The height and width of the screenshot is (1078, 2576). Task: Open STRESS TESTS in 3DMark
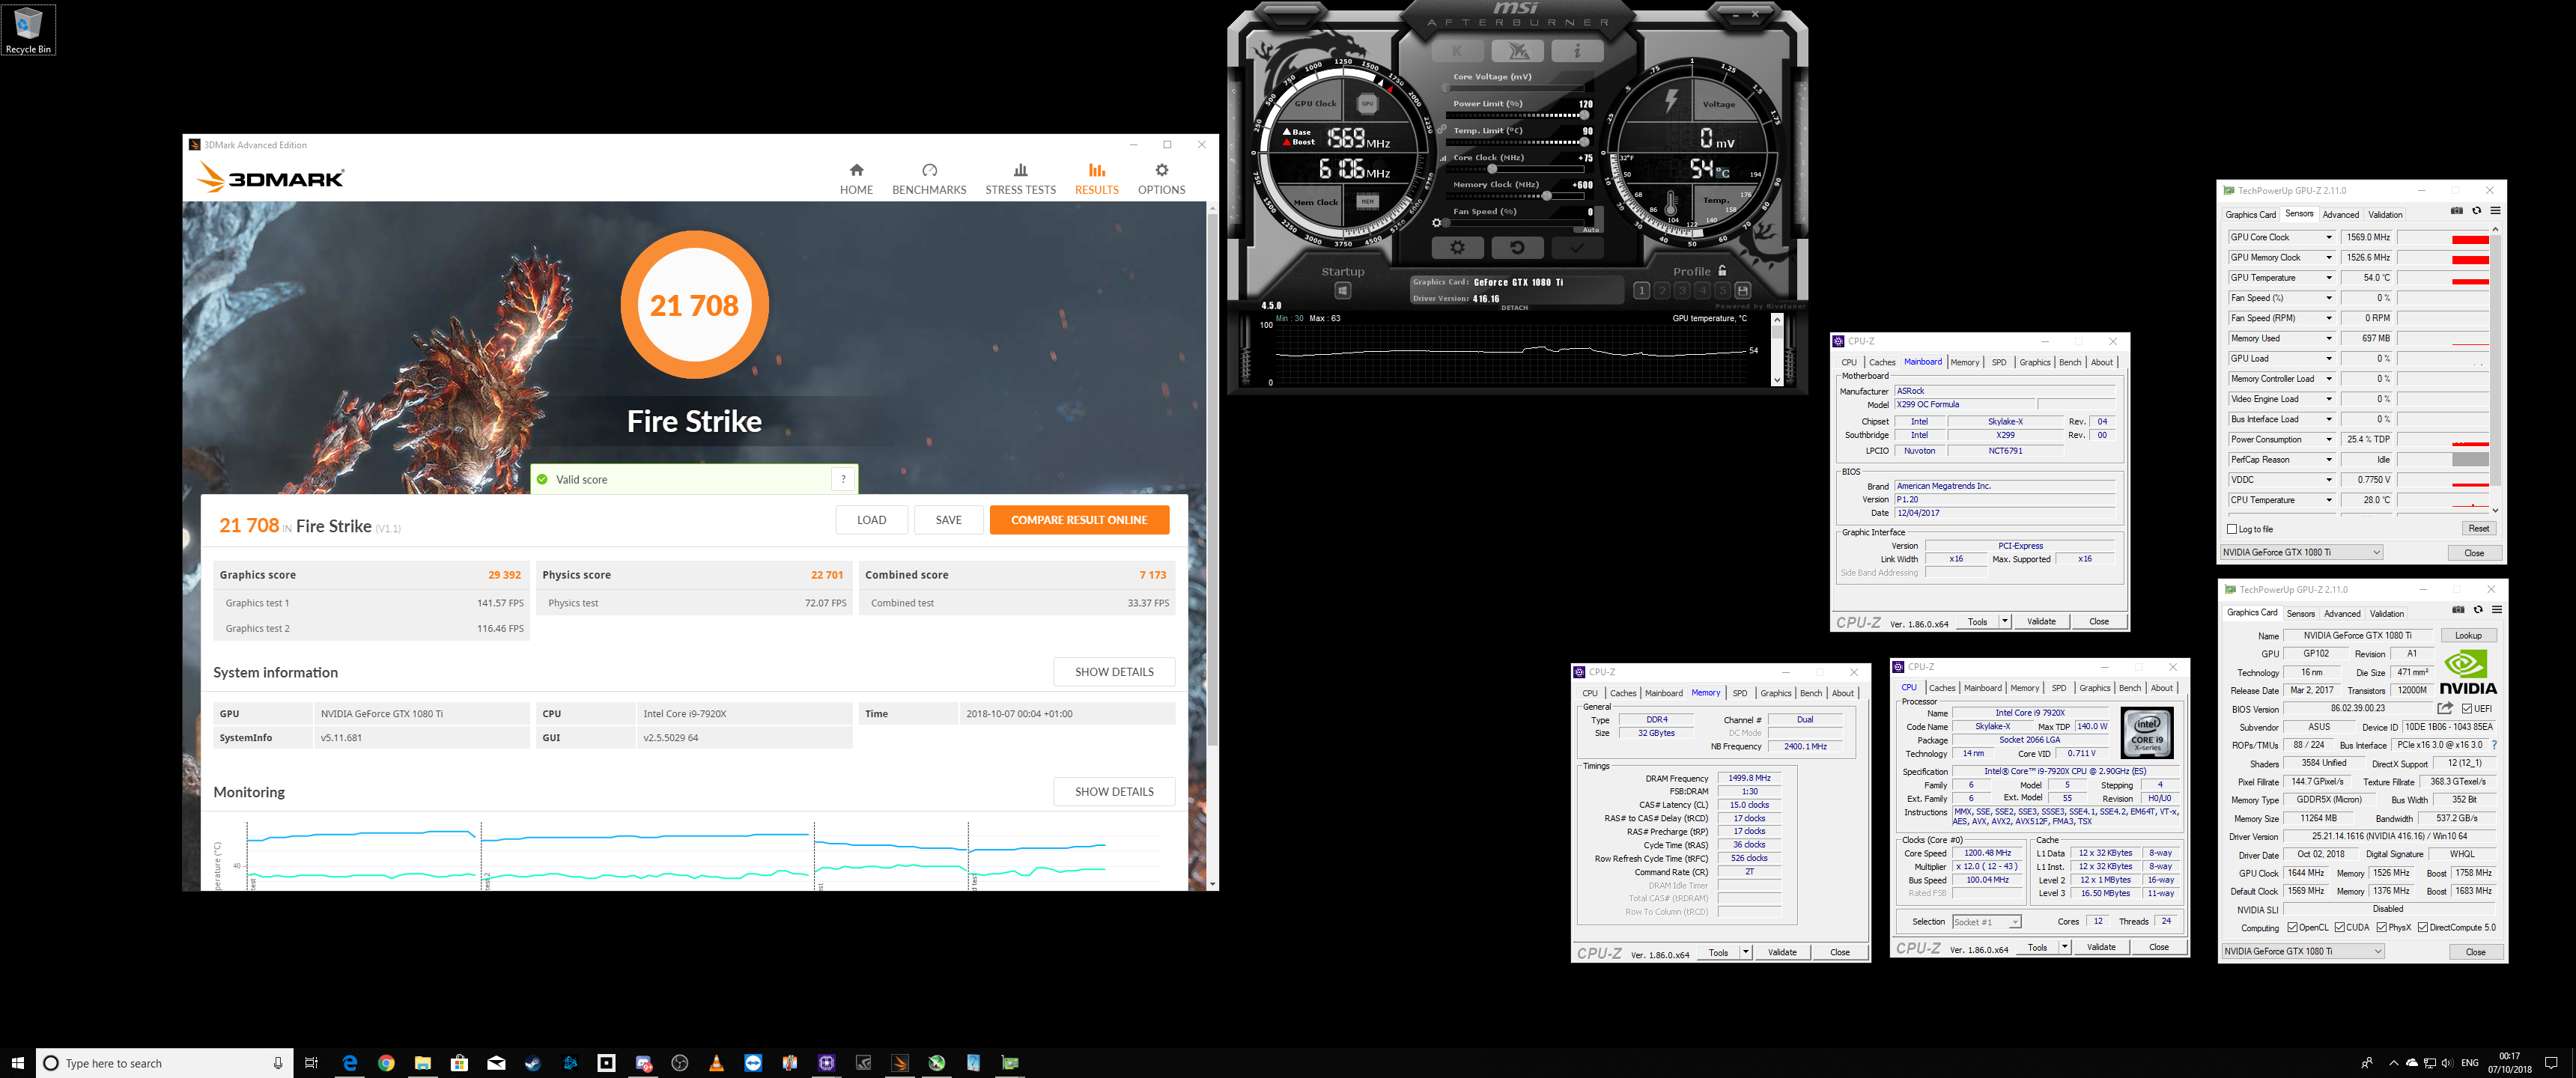[1020, 179]
